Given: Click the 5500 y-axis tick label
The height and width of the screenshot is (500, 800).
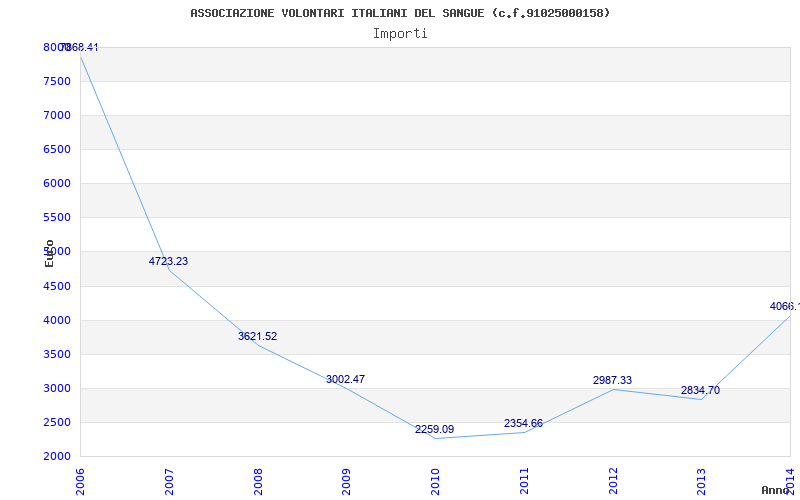Looking at the screenshot, I should [57, 217].
